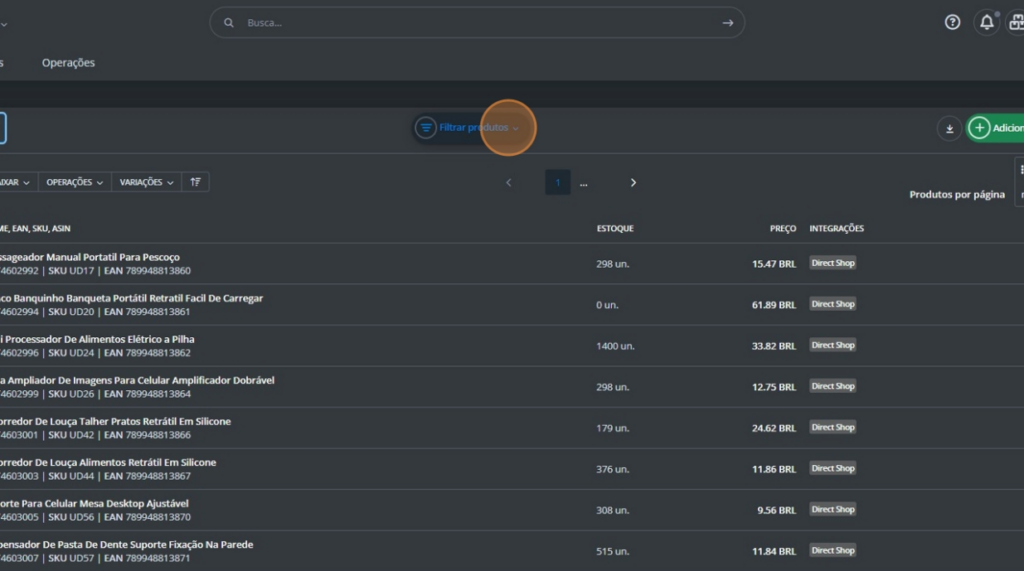Click into the Busca search field
The image size is (1024, 571).
click(480, 23)
